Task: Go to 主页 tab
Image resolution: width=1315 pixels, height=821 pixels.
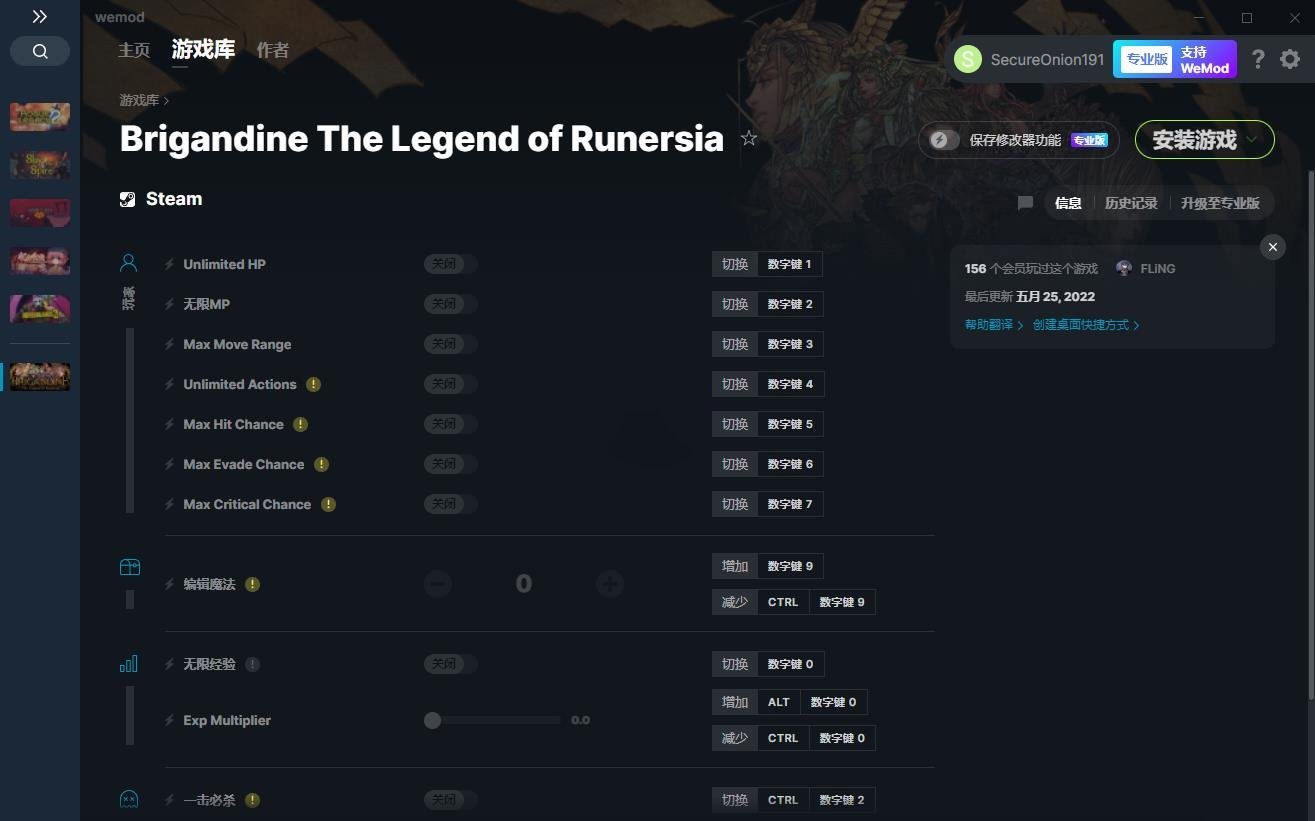Action: (134, 50)
